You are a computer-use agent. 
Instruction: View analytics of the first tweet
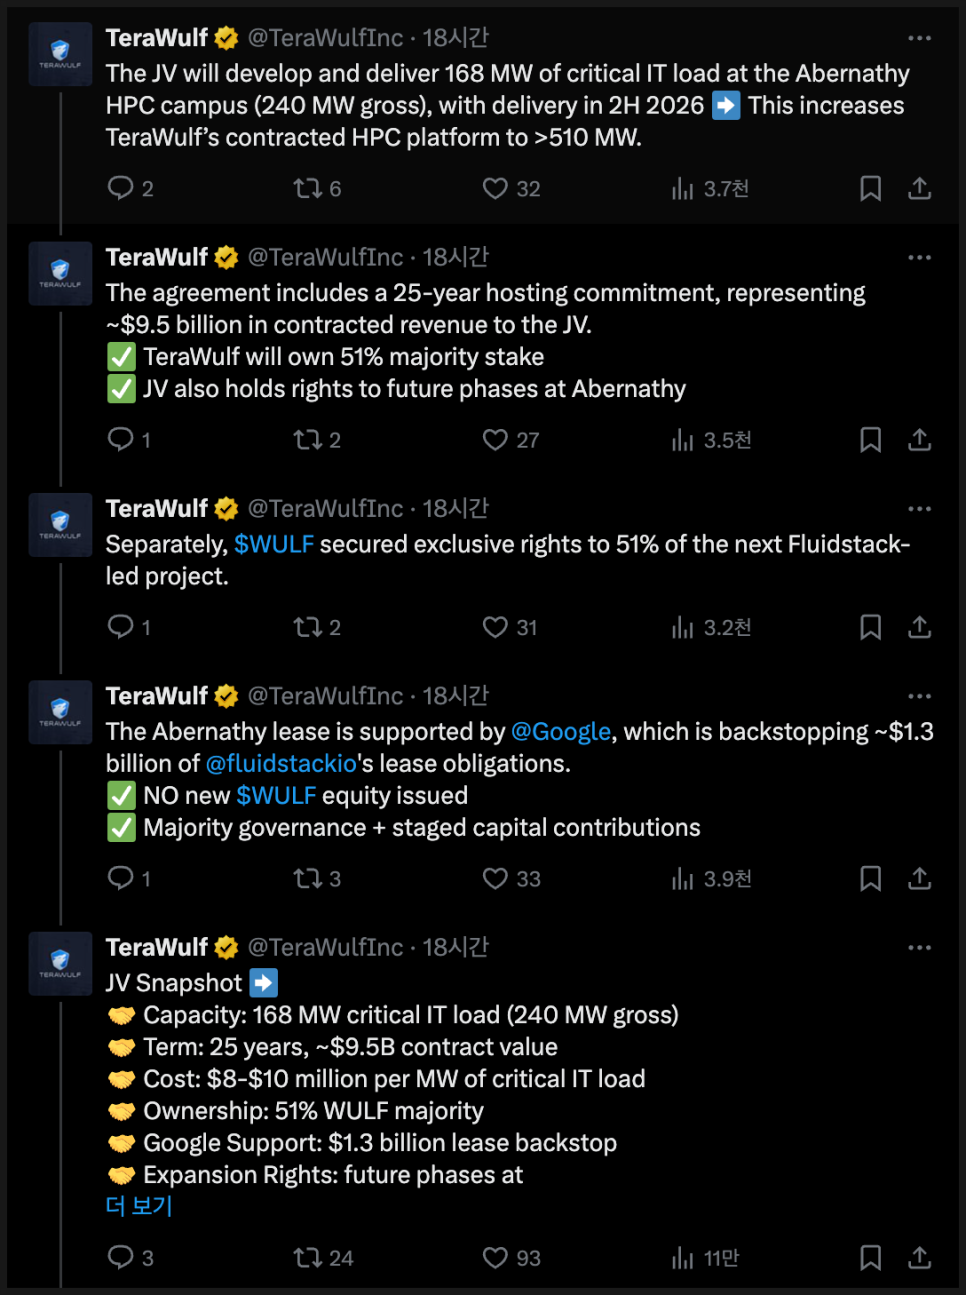684,189
